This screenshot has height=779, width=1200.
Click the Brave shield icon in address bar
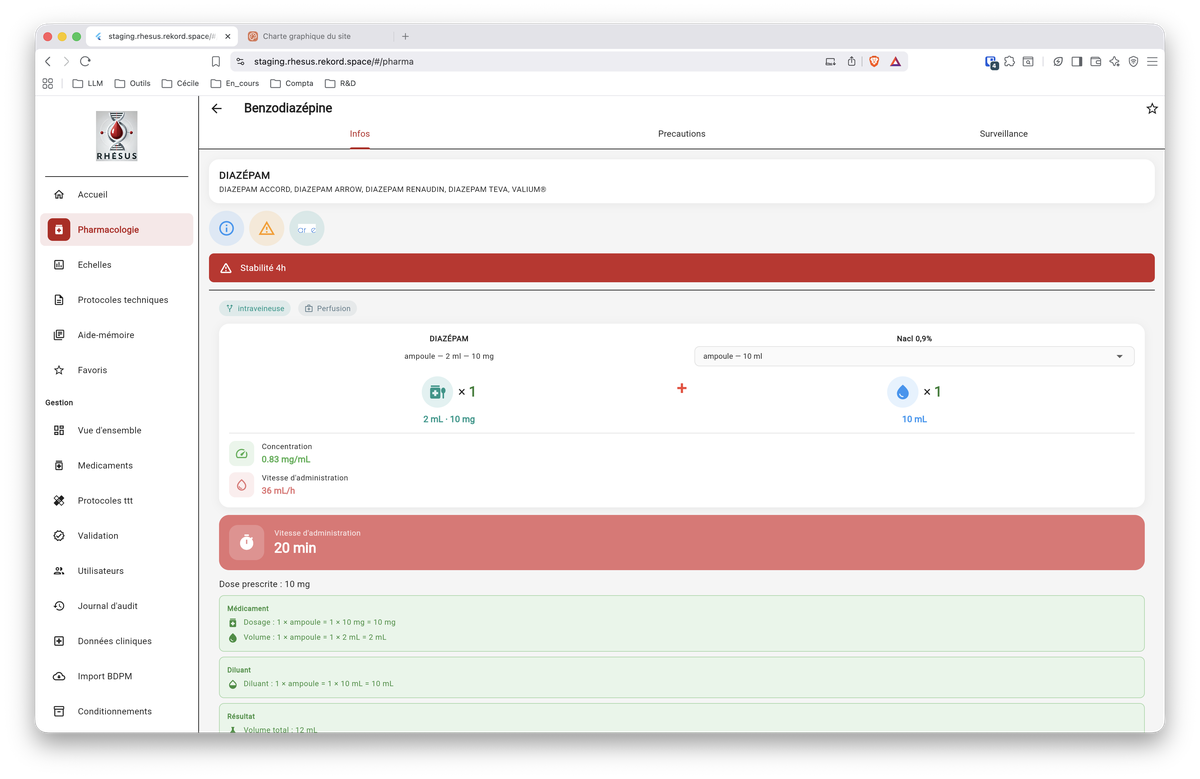point(874,61)
